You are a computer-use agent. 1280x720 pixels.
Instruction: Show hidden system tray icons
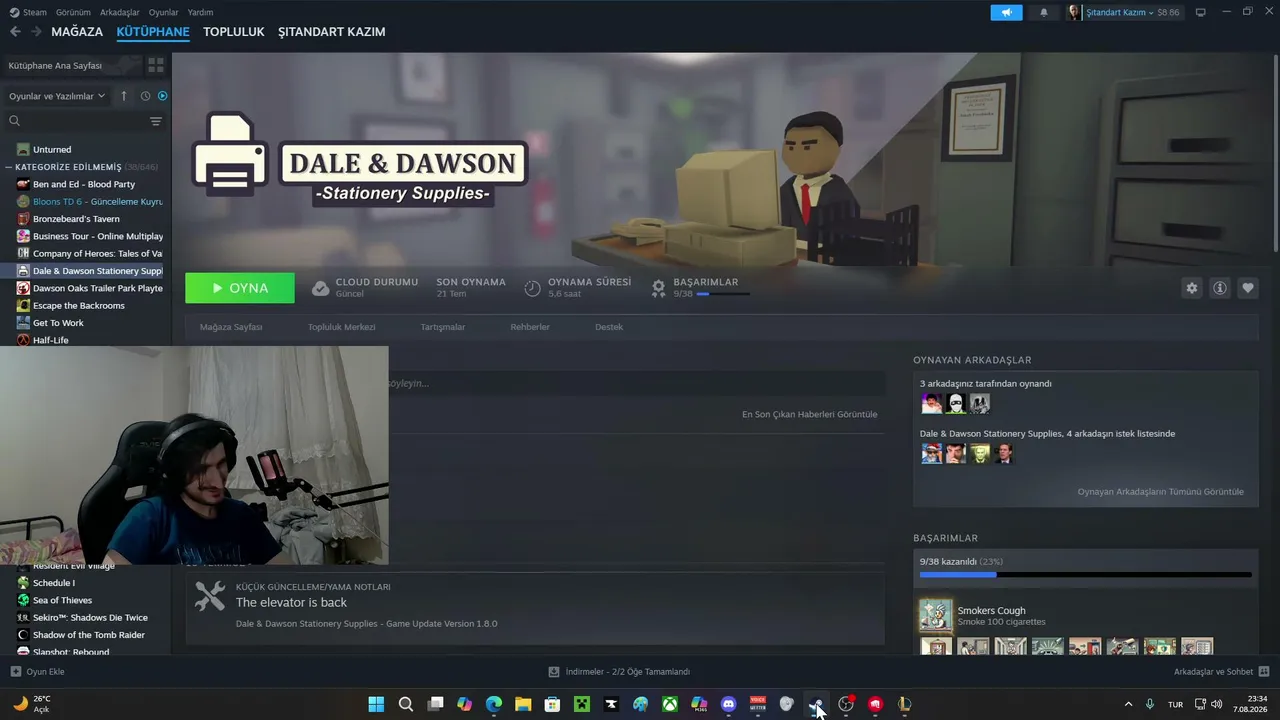[x=1129, y=704]
